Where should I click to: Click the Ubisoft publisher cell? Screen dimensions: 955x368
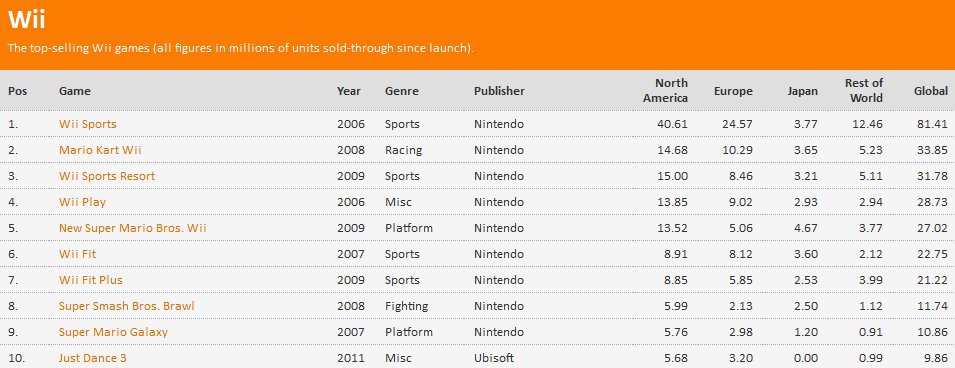[495, 358]
